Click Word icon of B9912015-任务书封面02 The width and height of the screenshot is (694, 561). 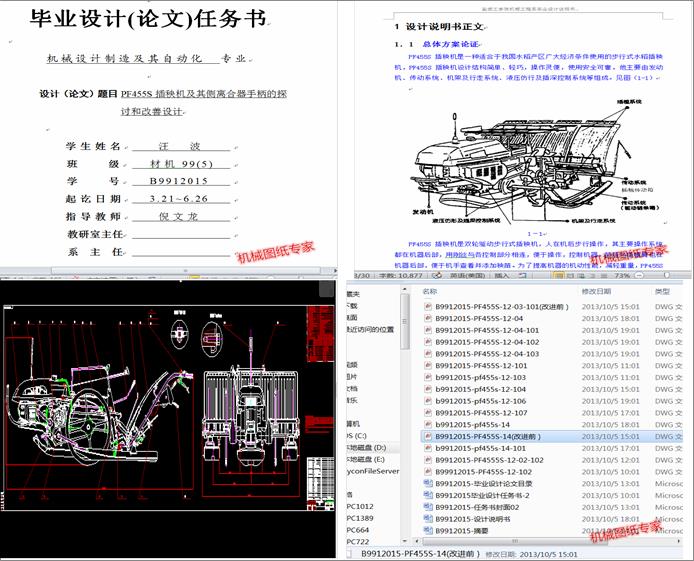(x=428, y=507)
